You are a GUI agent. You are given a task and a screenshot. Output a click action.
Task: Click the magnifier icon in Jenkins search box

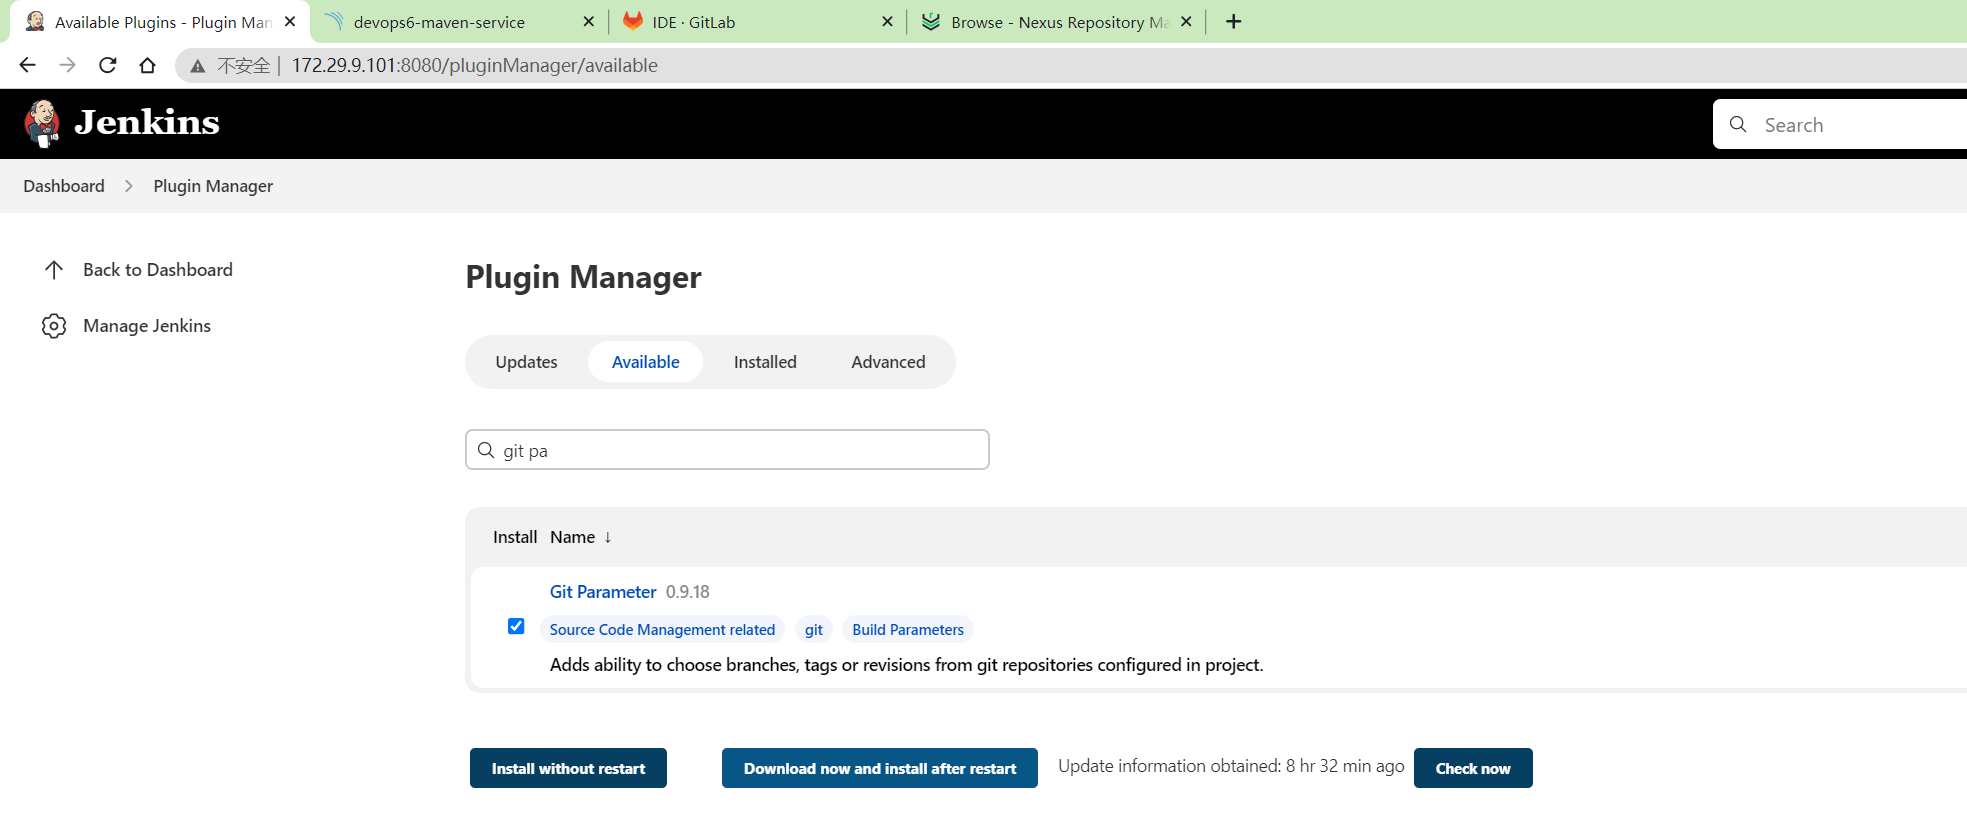point(1738,124)
